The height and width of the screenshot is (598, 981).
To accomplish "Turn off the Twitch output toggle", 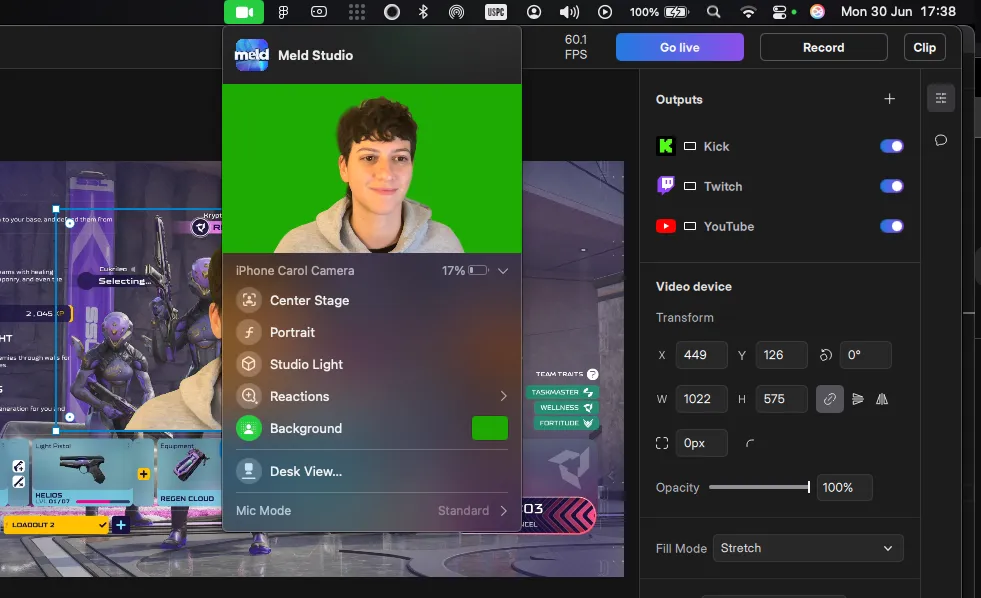I will tap(891, 186).
